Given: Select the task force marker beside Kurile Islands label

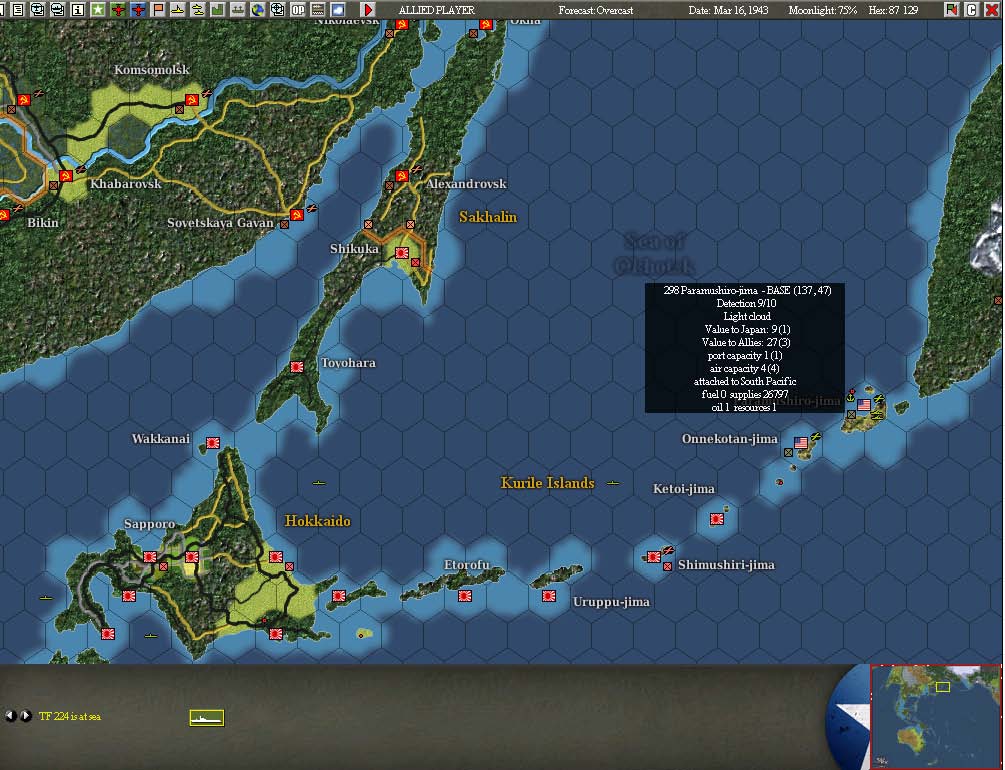Looking at the screenshot, I should 613,483.
